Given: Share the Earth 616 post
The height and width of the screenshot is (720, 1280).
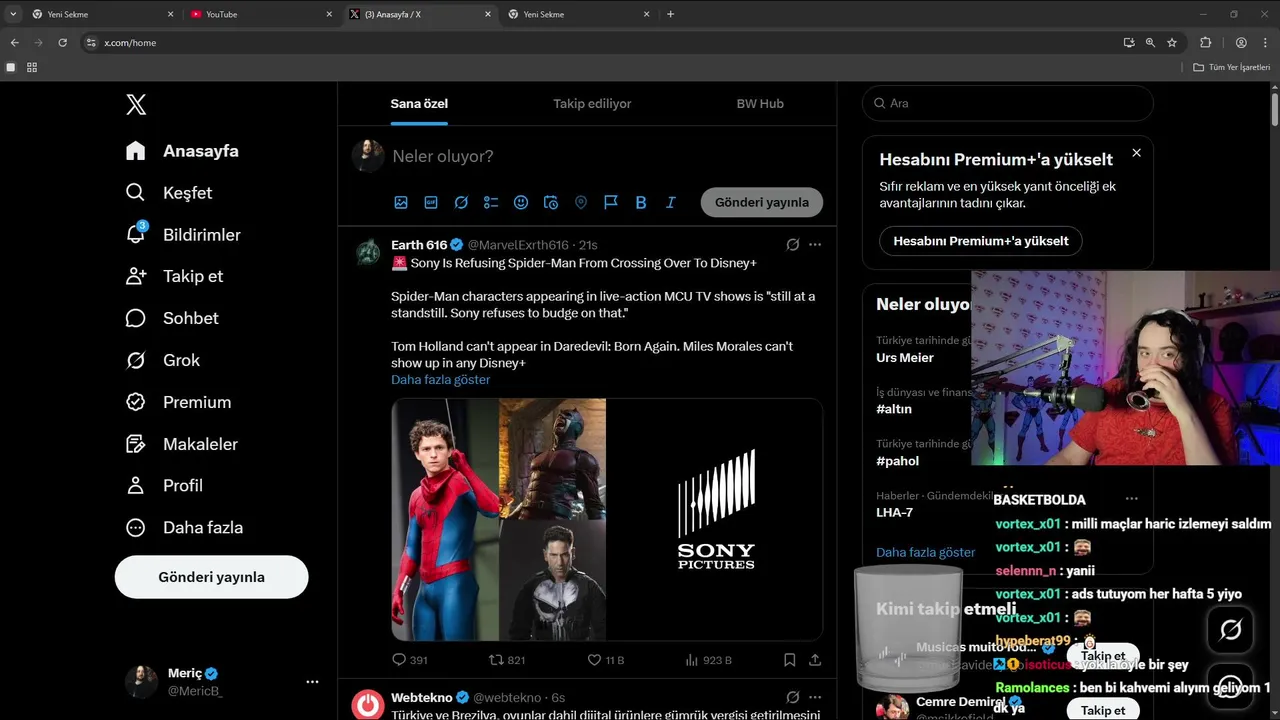Looking at the screenshot, I should [815, 660].
